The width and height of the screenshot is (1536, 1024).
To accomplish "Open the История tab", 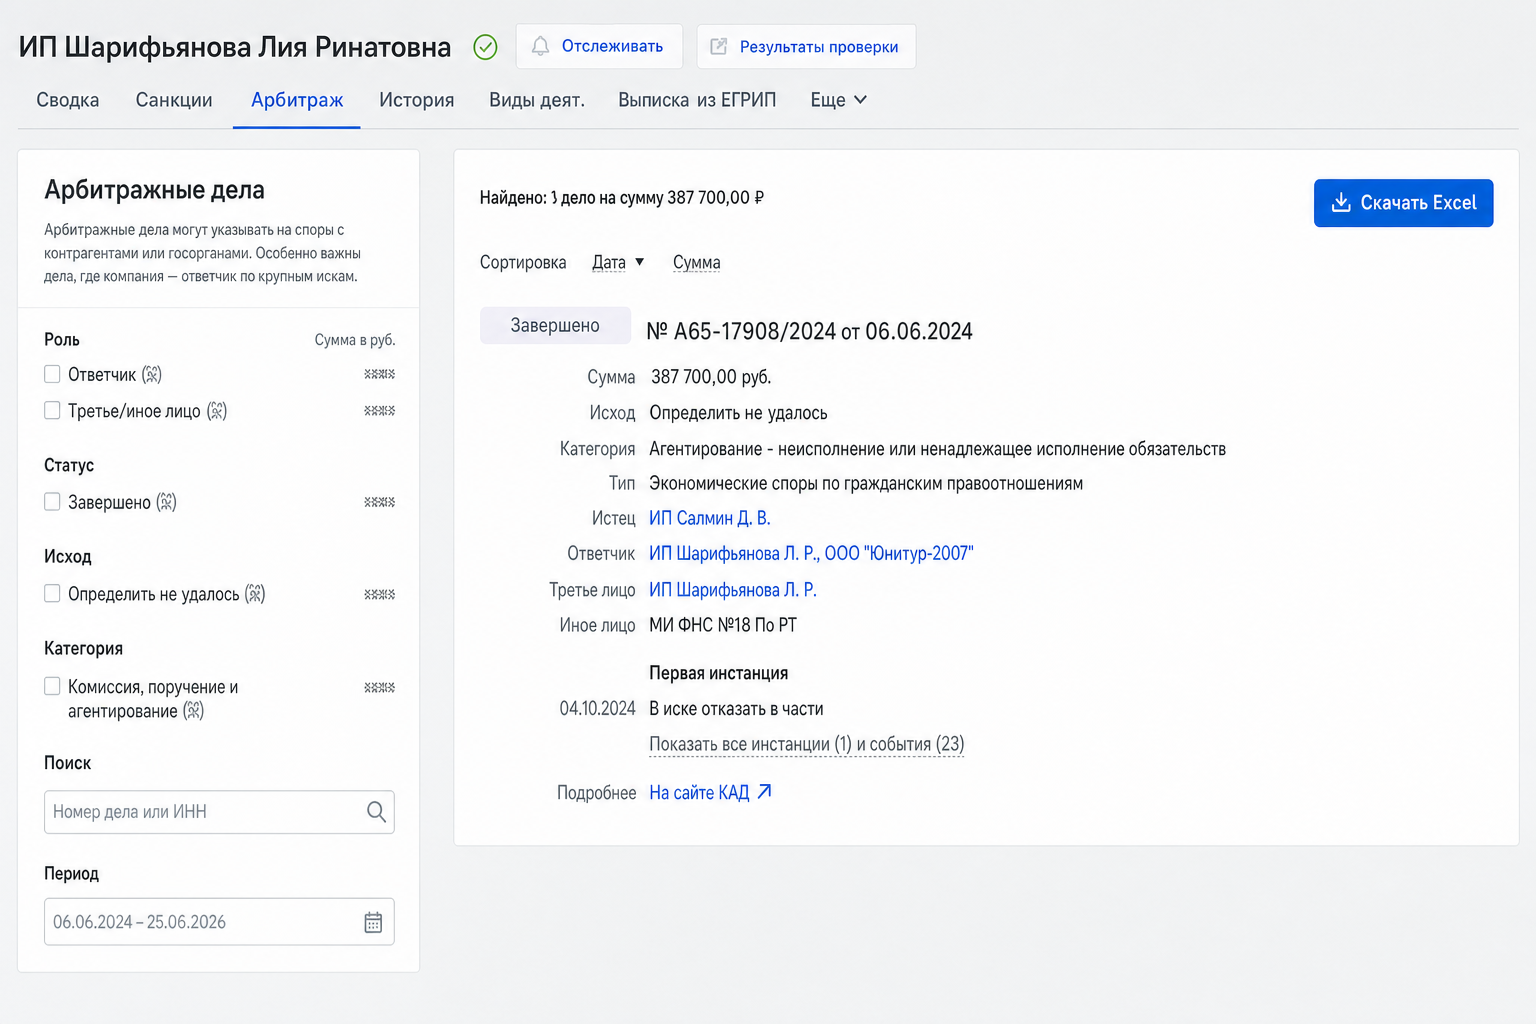I will click(x=416, y=100).
